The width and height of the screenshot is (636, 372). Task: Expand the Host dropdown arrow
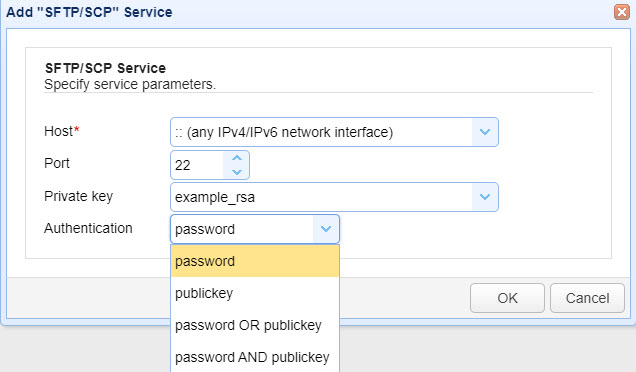(x=485, y=132)
